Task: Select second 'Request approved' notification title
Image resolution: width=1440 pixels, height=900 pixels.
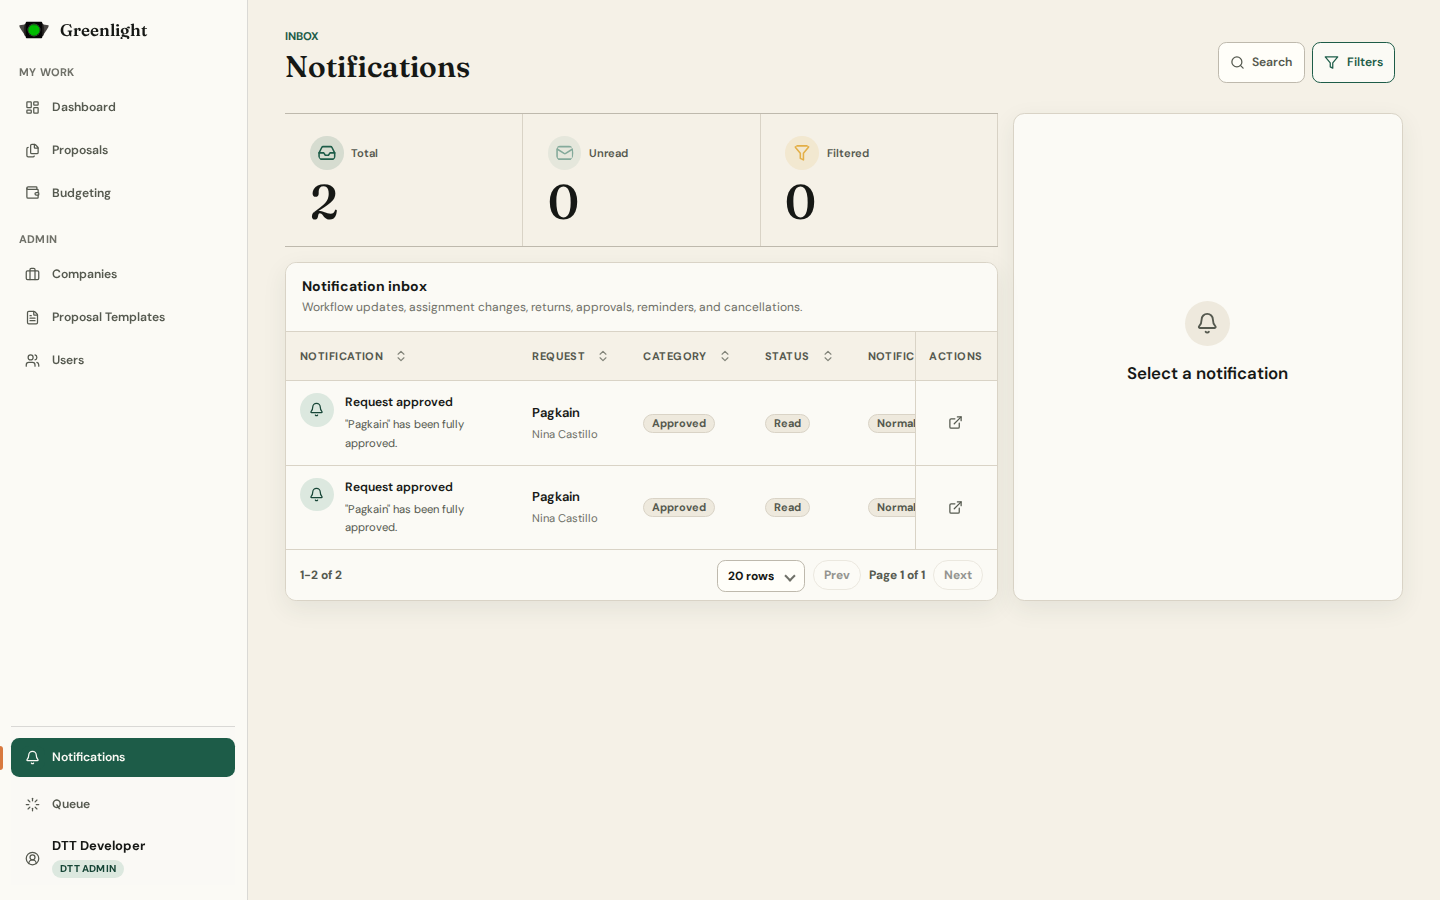Action: [399, 487]
